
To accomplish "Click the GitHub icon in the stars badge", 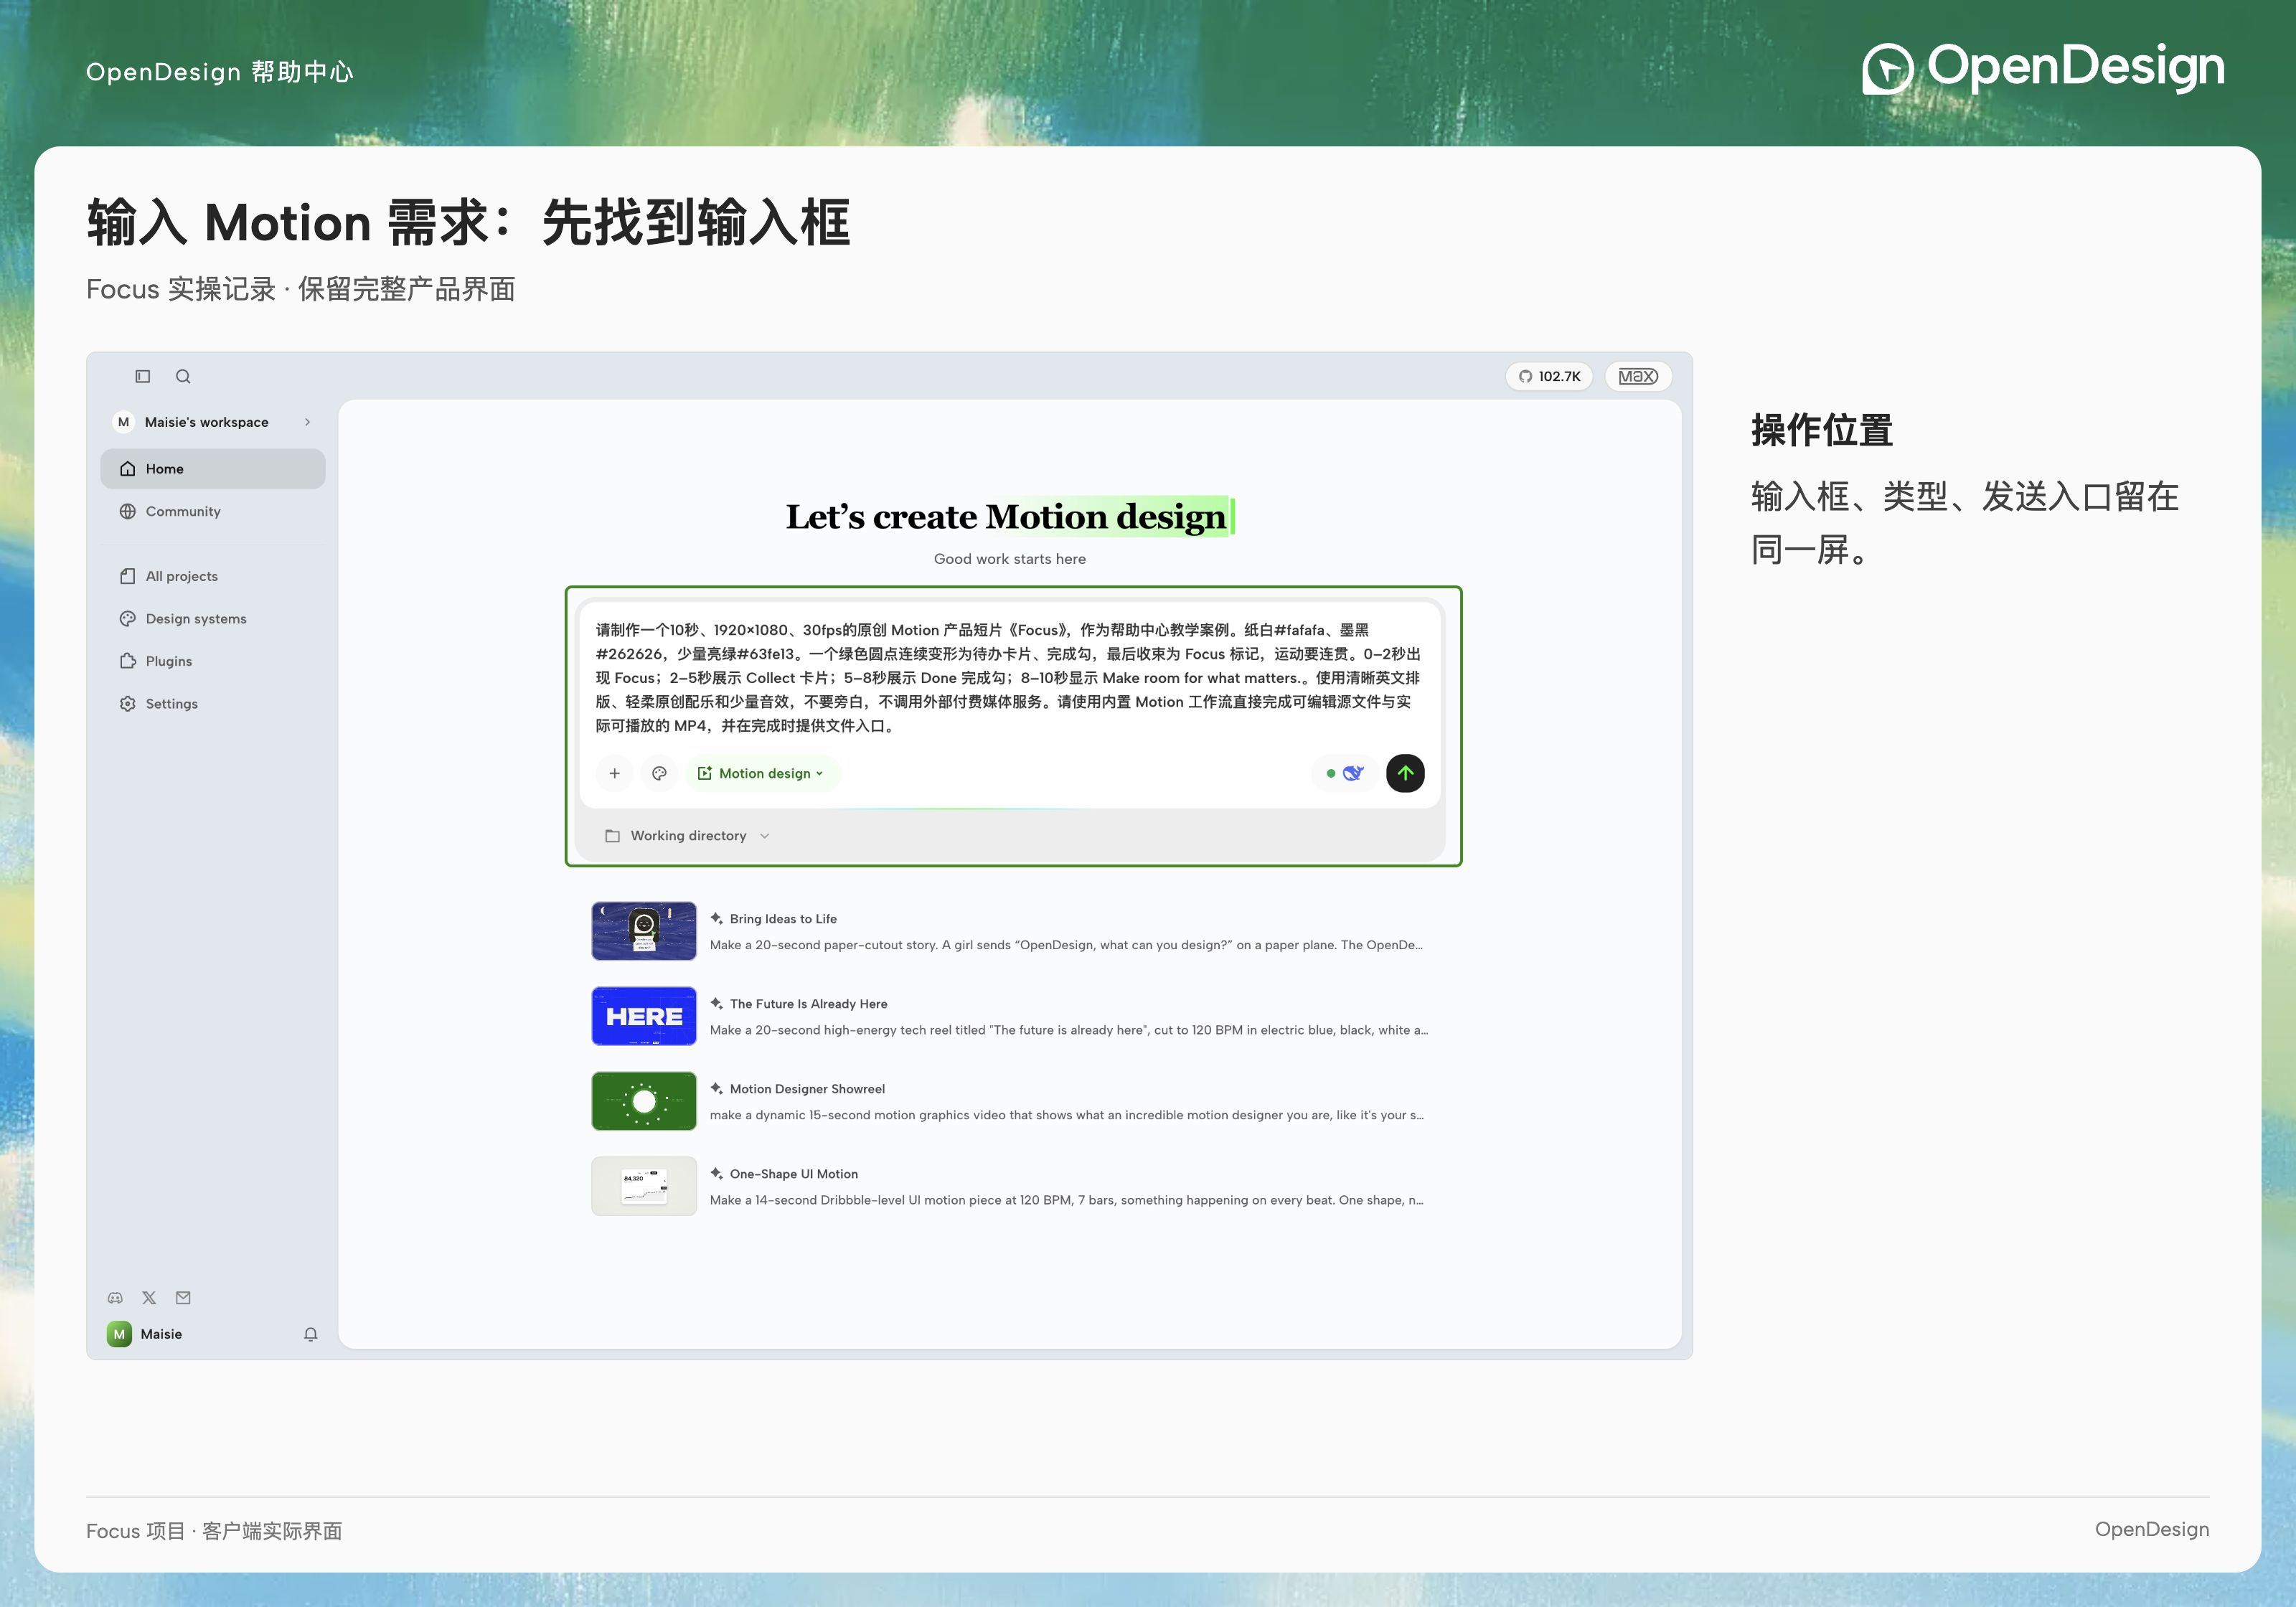I will tap(1525, 376).
